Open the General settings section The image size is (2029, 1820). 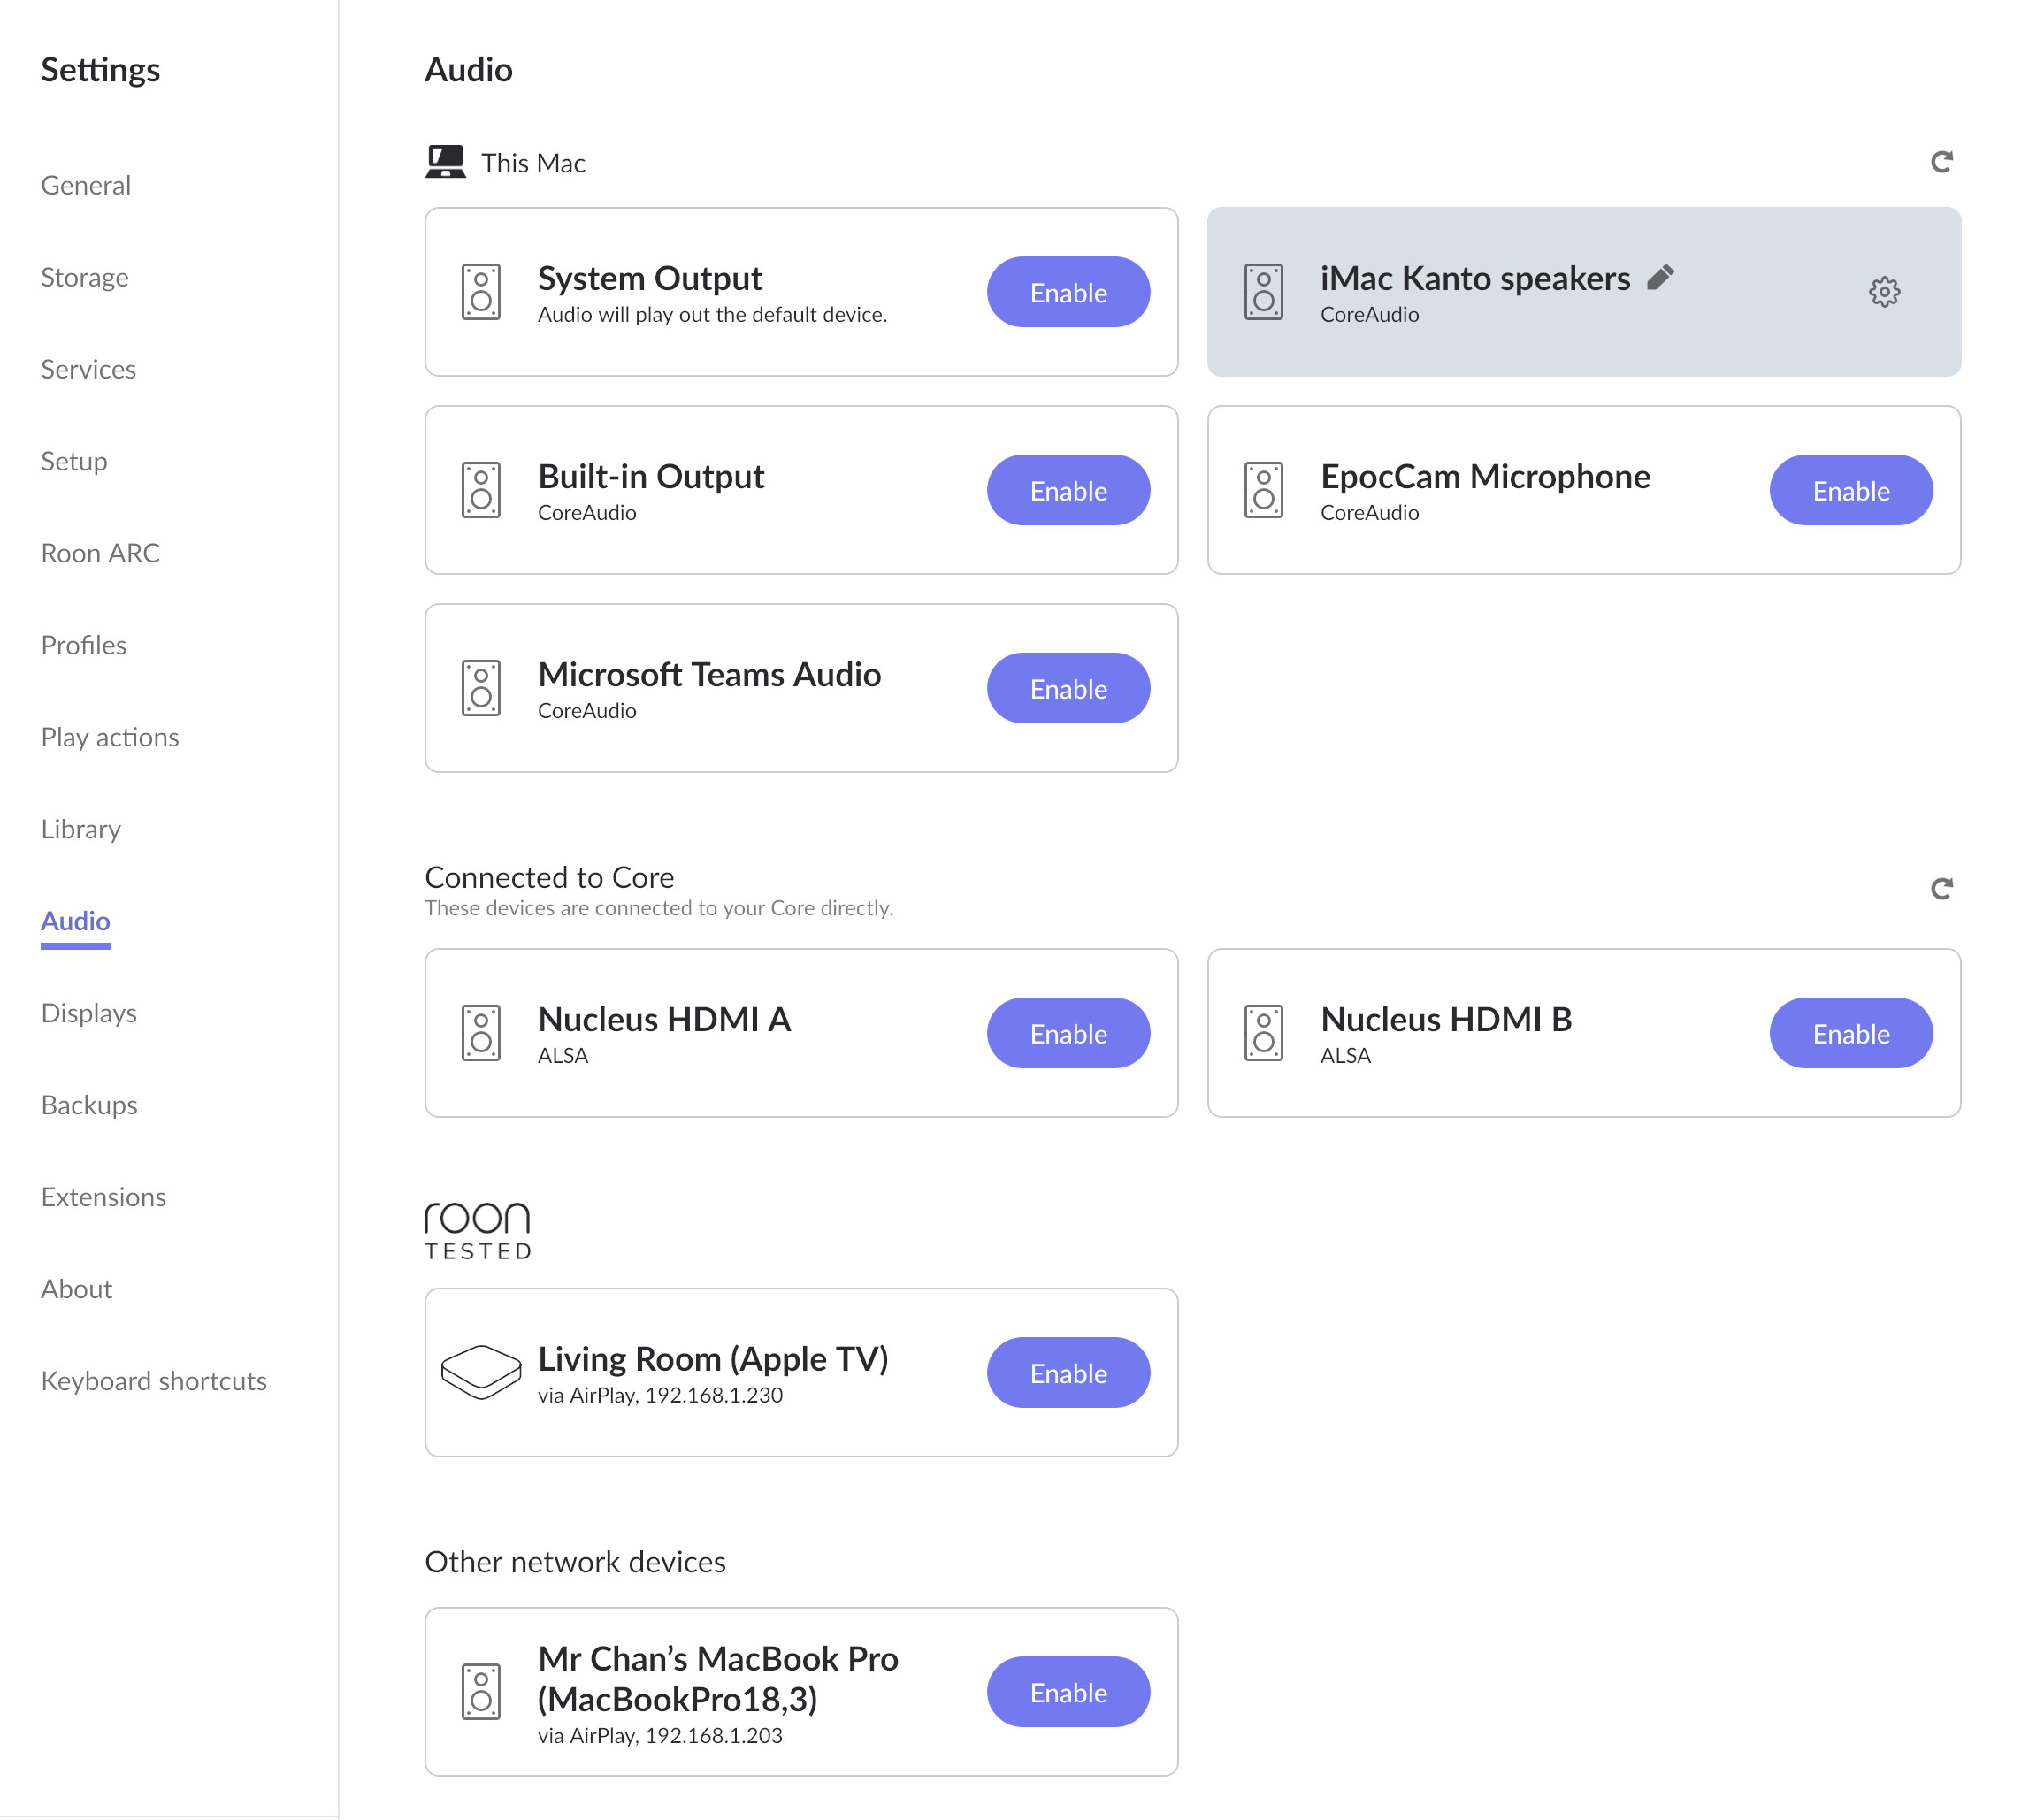pos(86,185)
